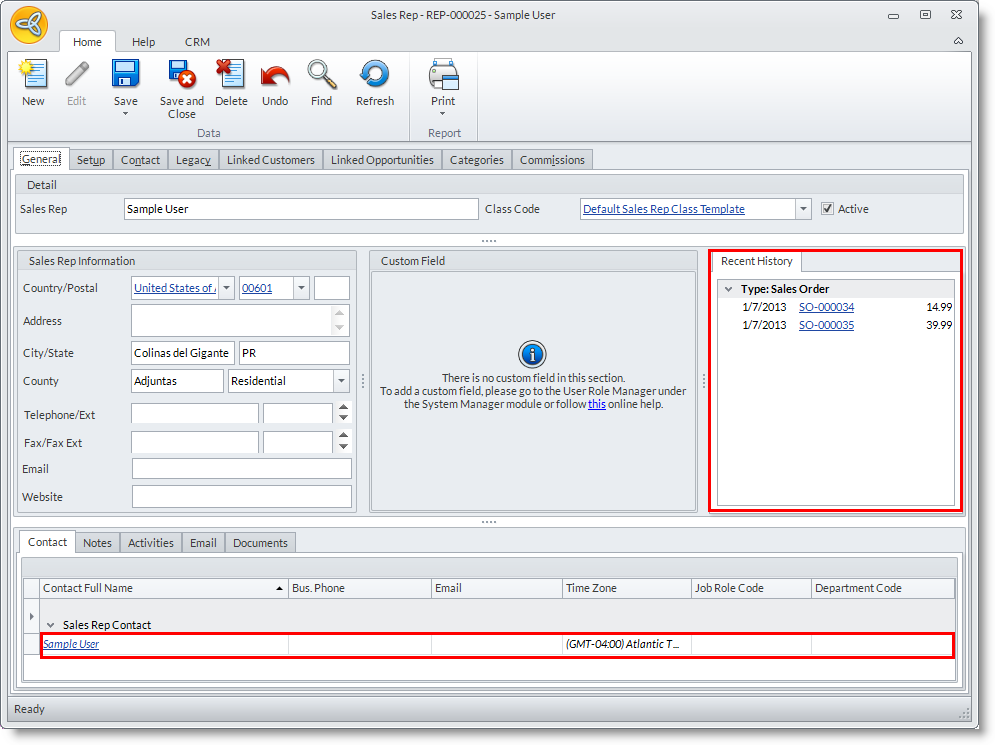Click the Save and Close icon
The height and width of the screenshot is (745, 995).
pos(181,76)
